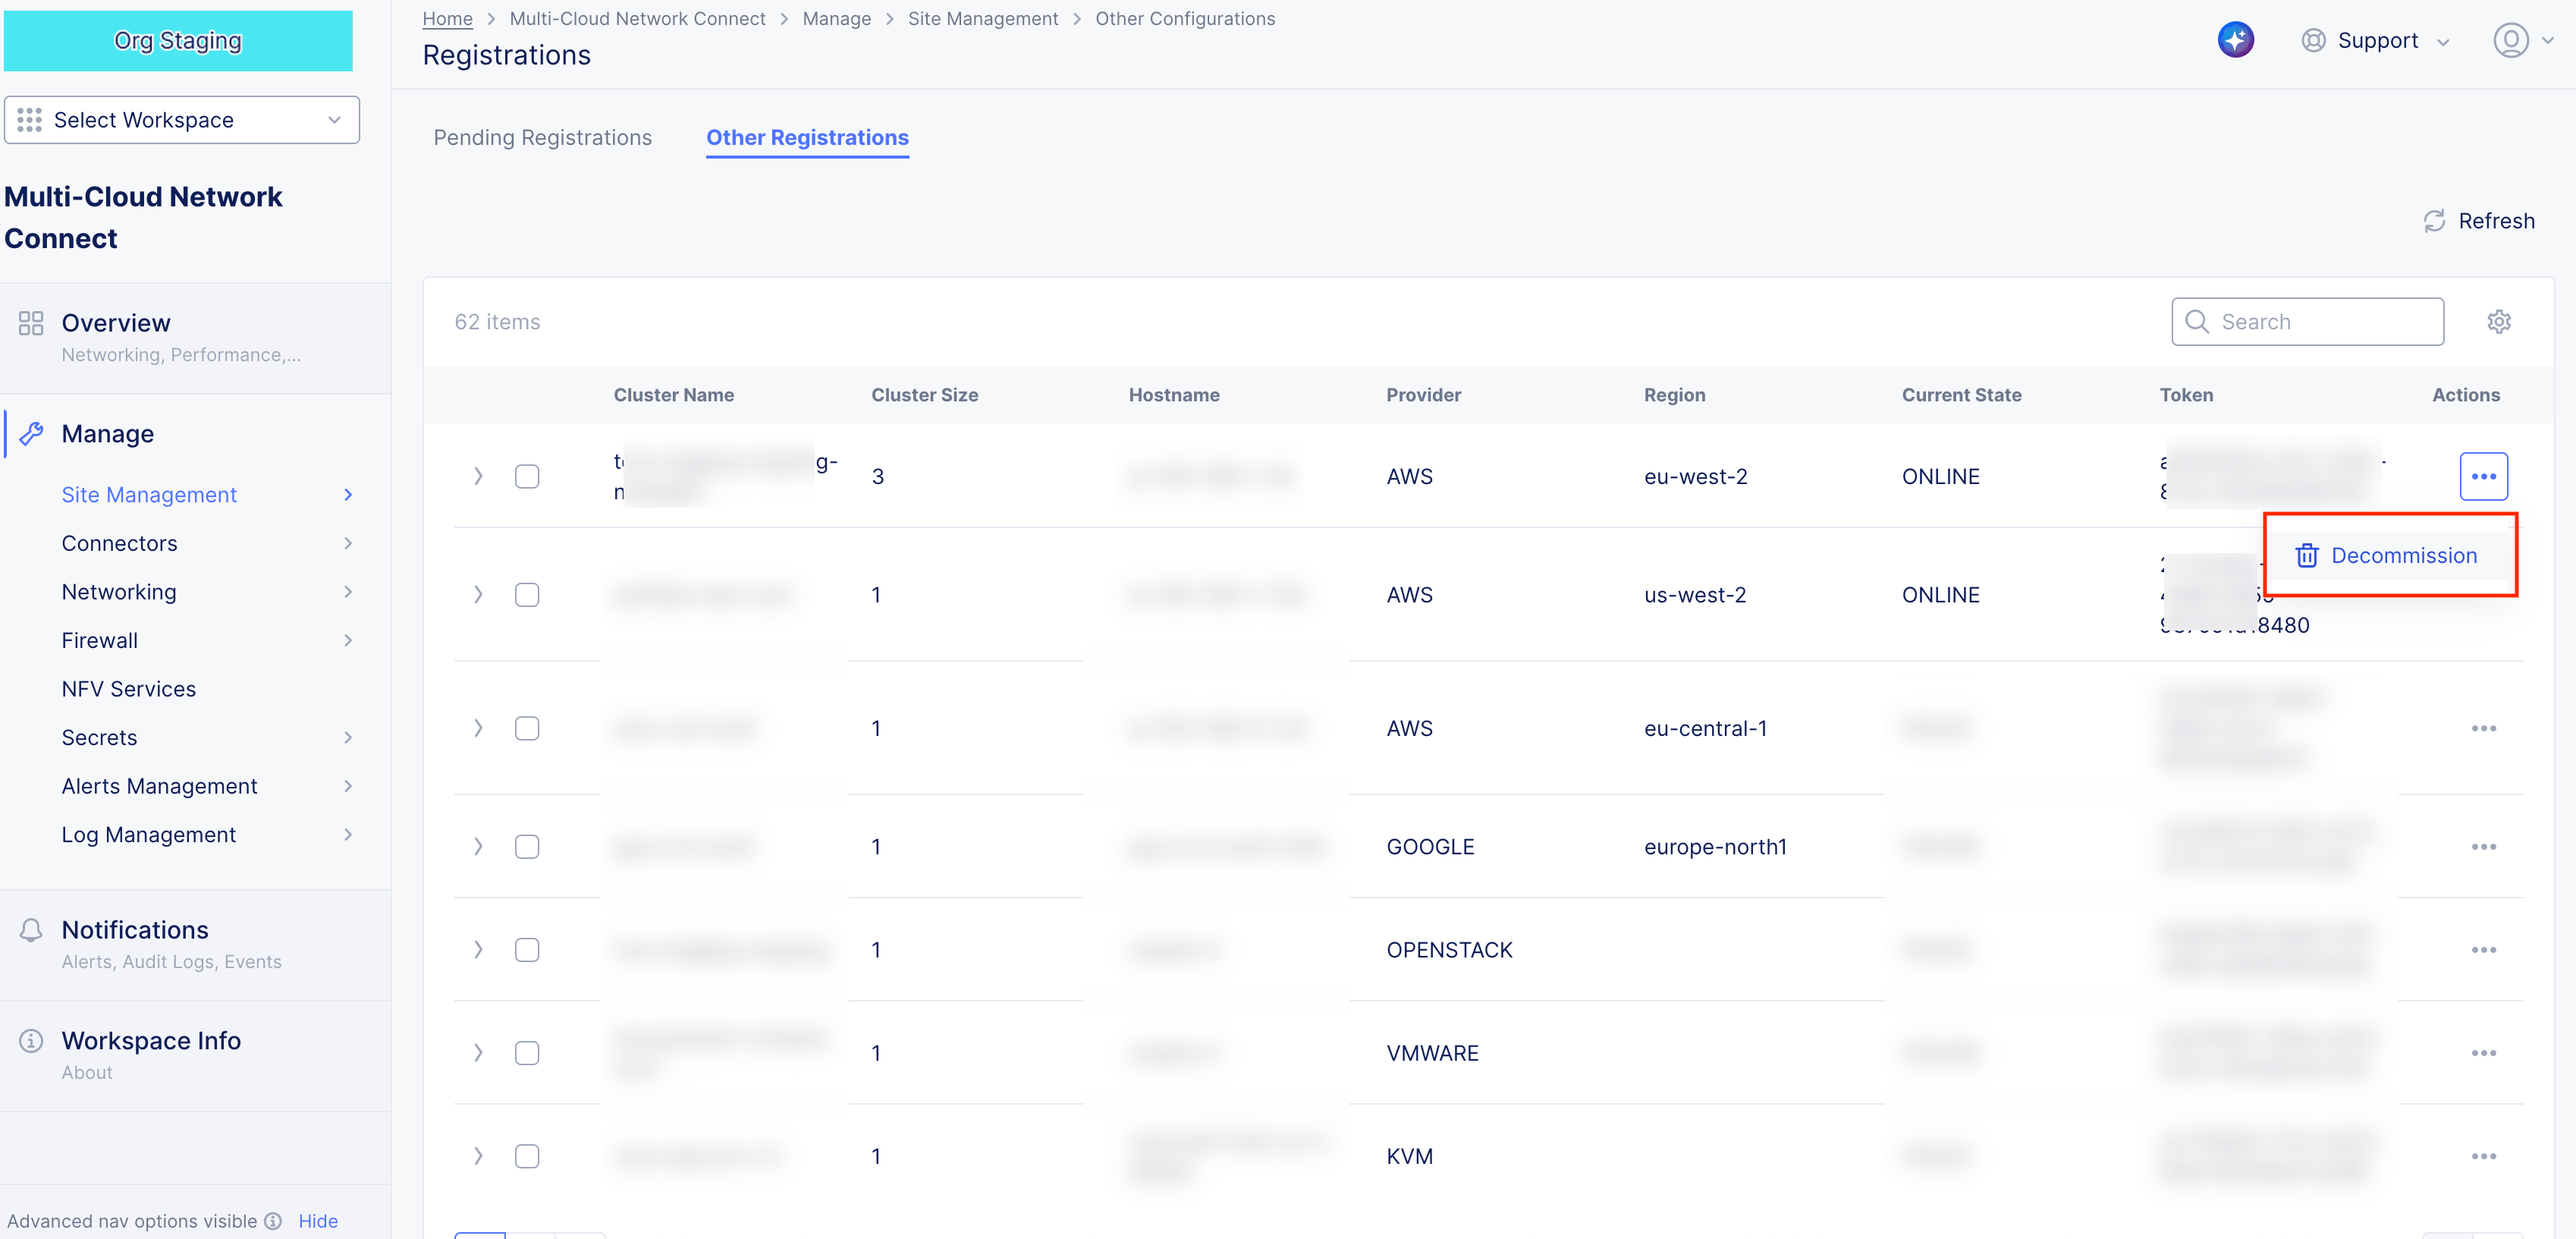Select the OPENSTACK row checkbox

pyautogui.click(x=527, y=950)
